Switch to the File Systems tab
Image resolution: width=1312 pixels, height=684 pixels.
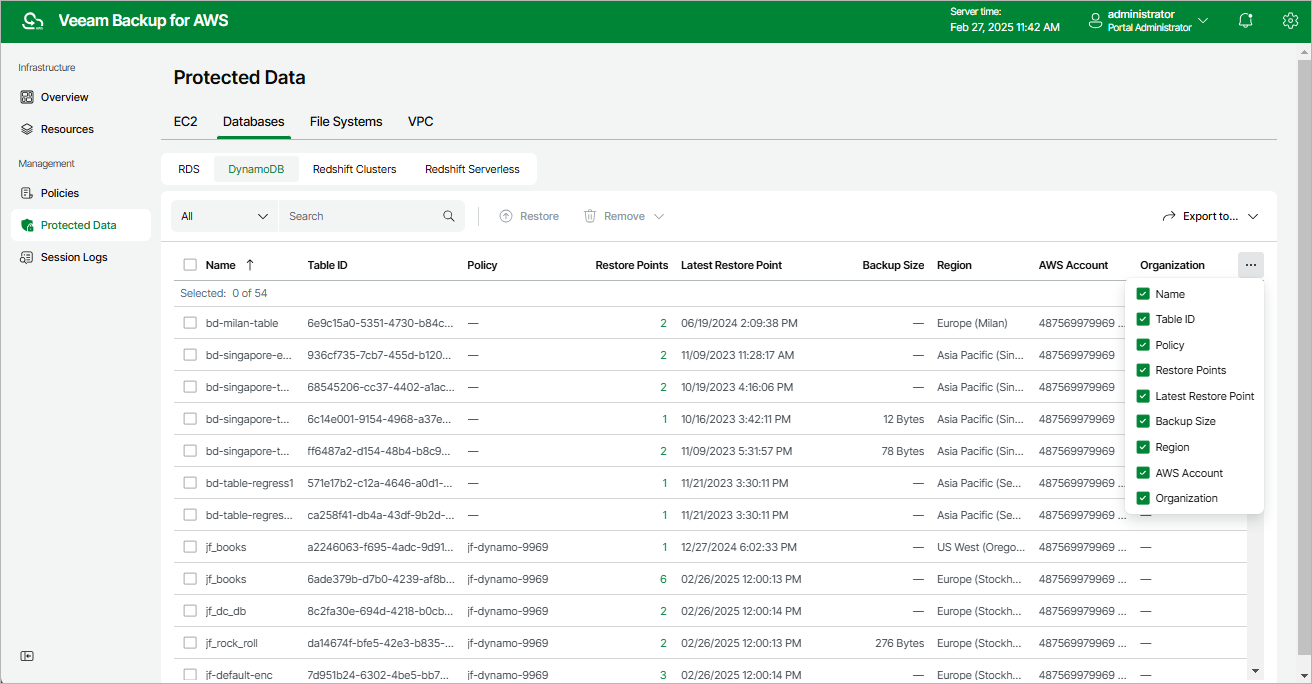point(346,121)
